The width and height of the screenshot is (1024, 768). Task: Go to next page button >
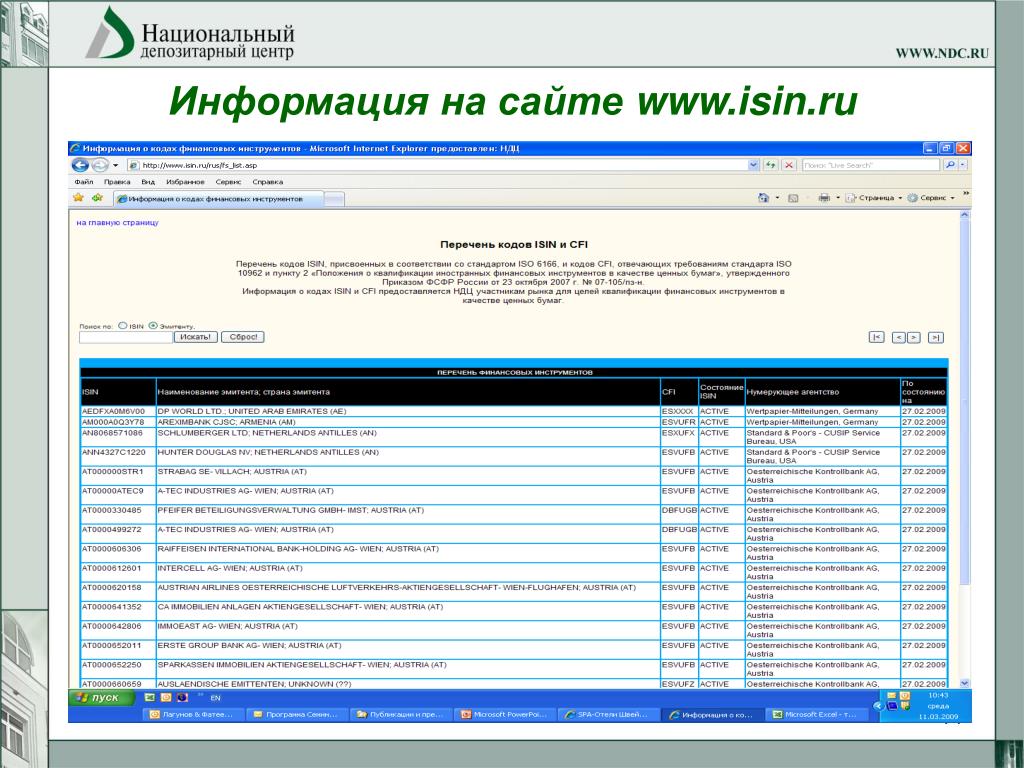(x=914, y=338)
